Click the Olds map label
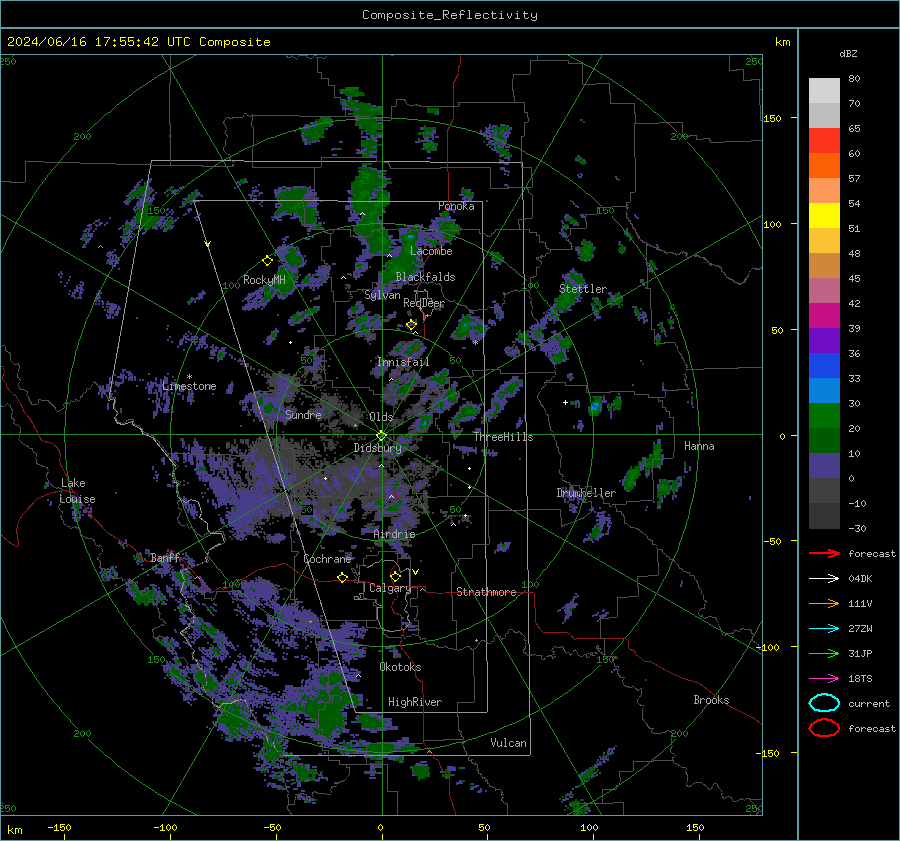 (381, 417)
